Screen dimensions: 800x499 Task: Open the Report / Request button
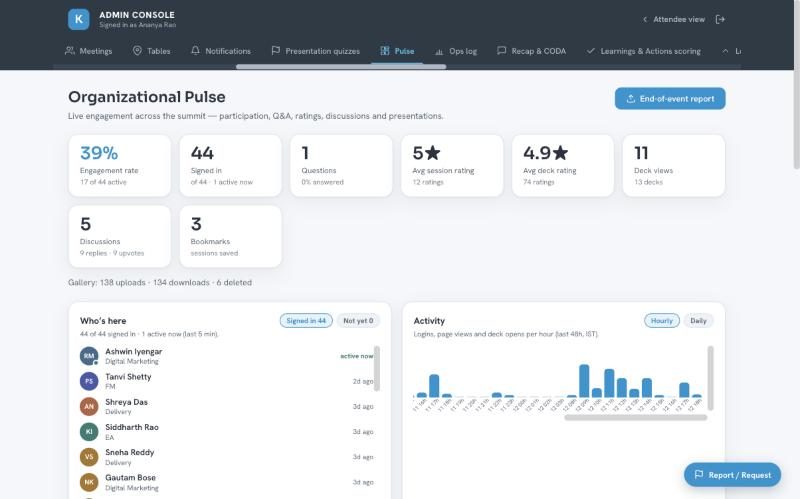point(732,475)
